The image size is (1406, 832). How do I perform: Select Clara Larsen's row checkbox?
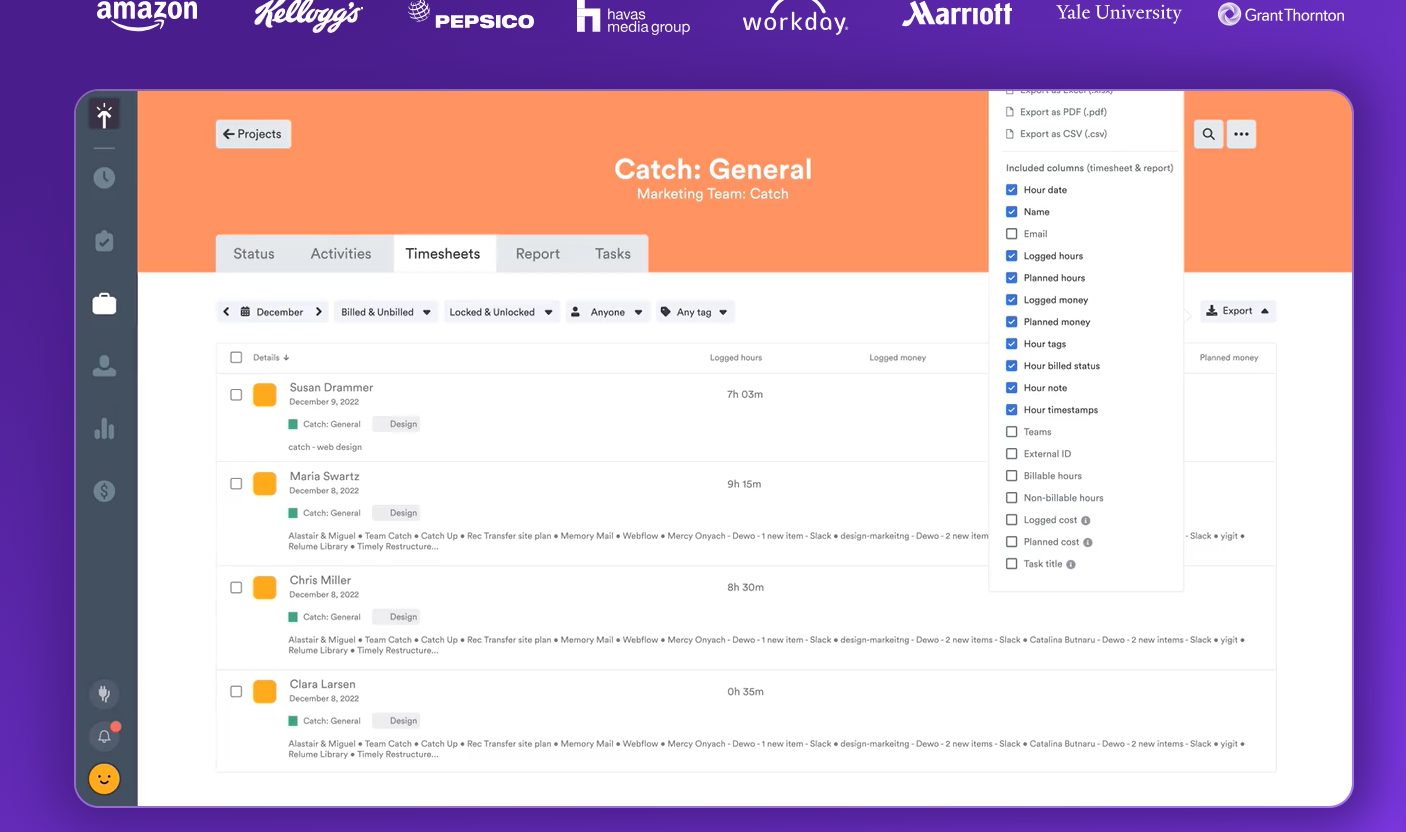click(x=236, y=691)
